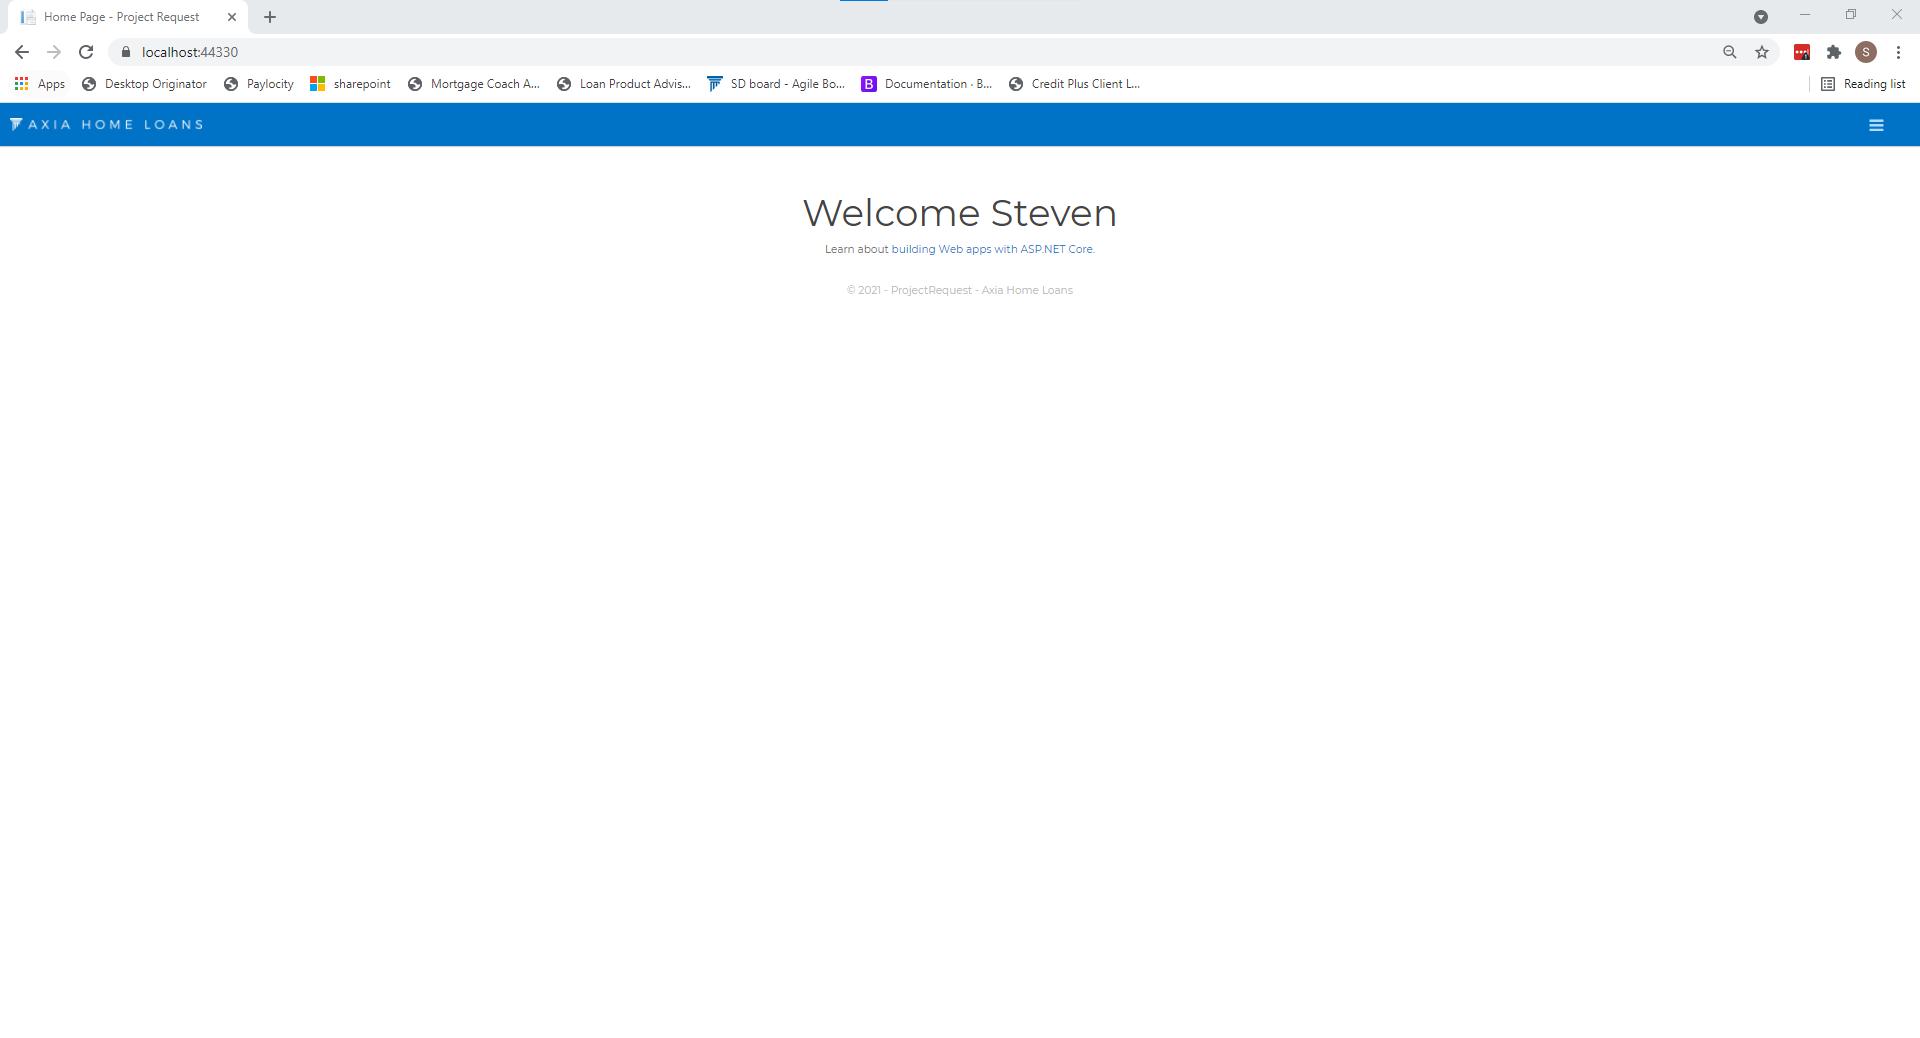This screenshot has width=1920, height=1038.
Task: Go forward to the next page
Action: [54, 52]
